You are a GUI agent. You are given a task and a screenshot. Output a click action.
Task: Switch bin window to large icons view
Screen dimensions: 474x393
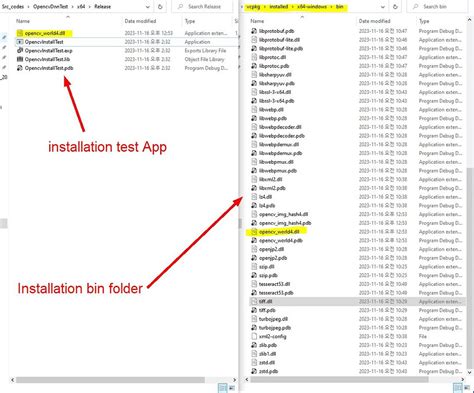467,388
